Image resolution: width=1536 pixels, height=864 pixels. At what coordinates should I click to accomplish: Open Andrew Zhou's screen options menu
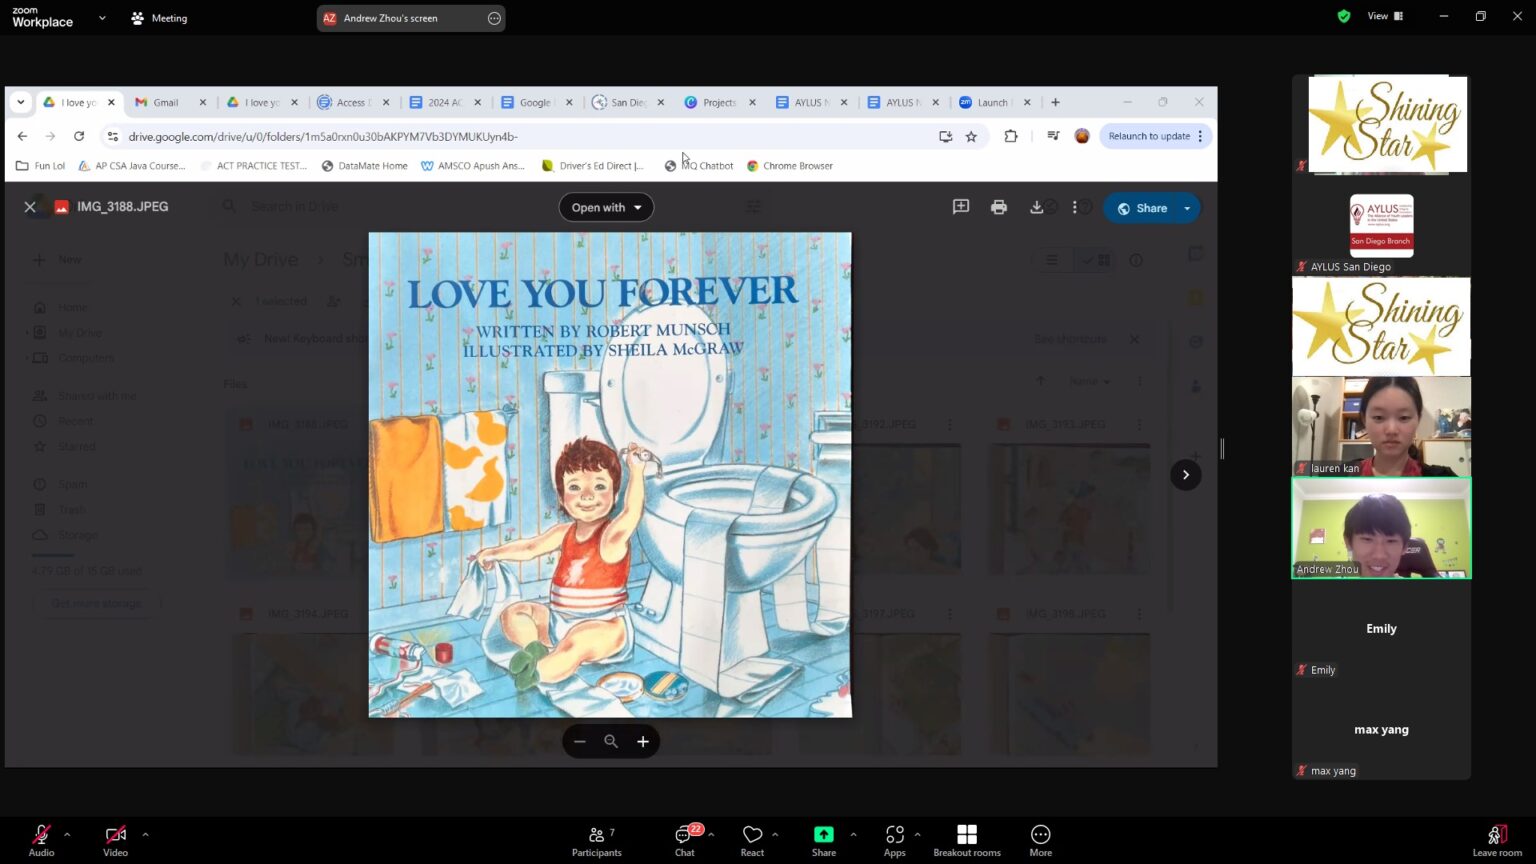pyautogui.click(x=494, y=18)
